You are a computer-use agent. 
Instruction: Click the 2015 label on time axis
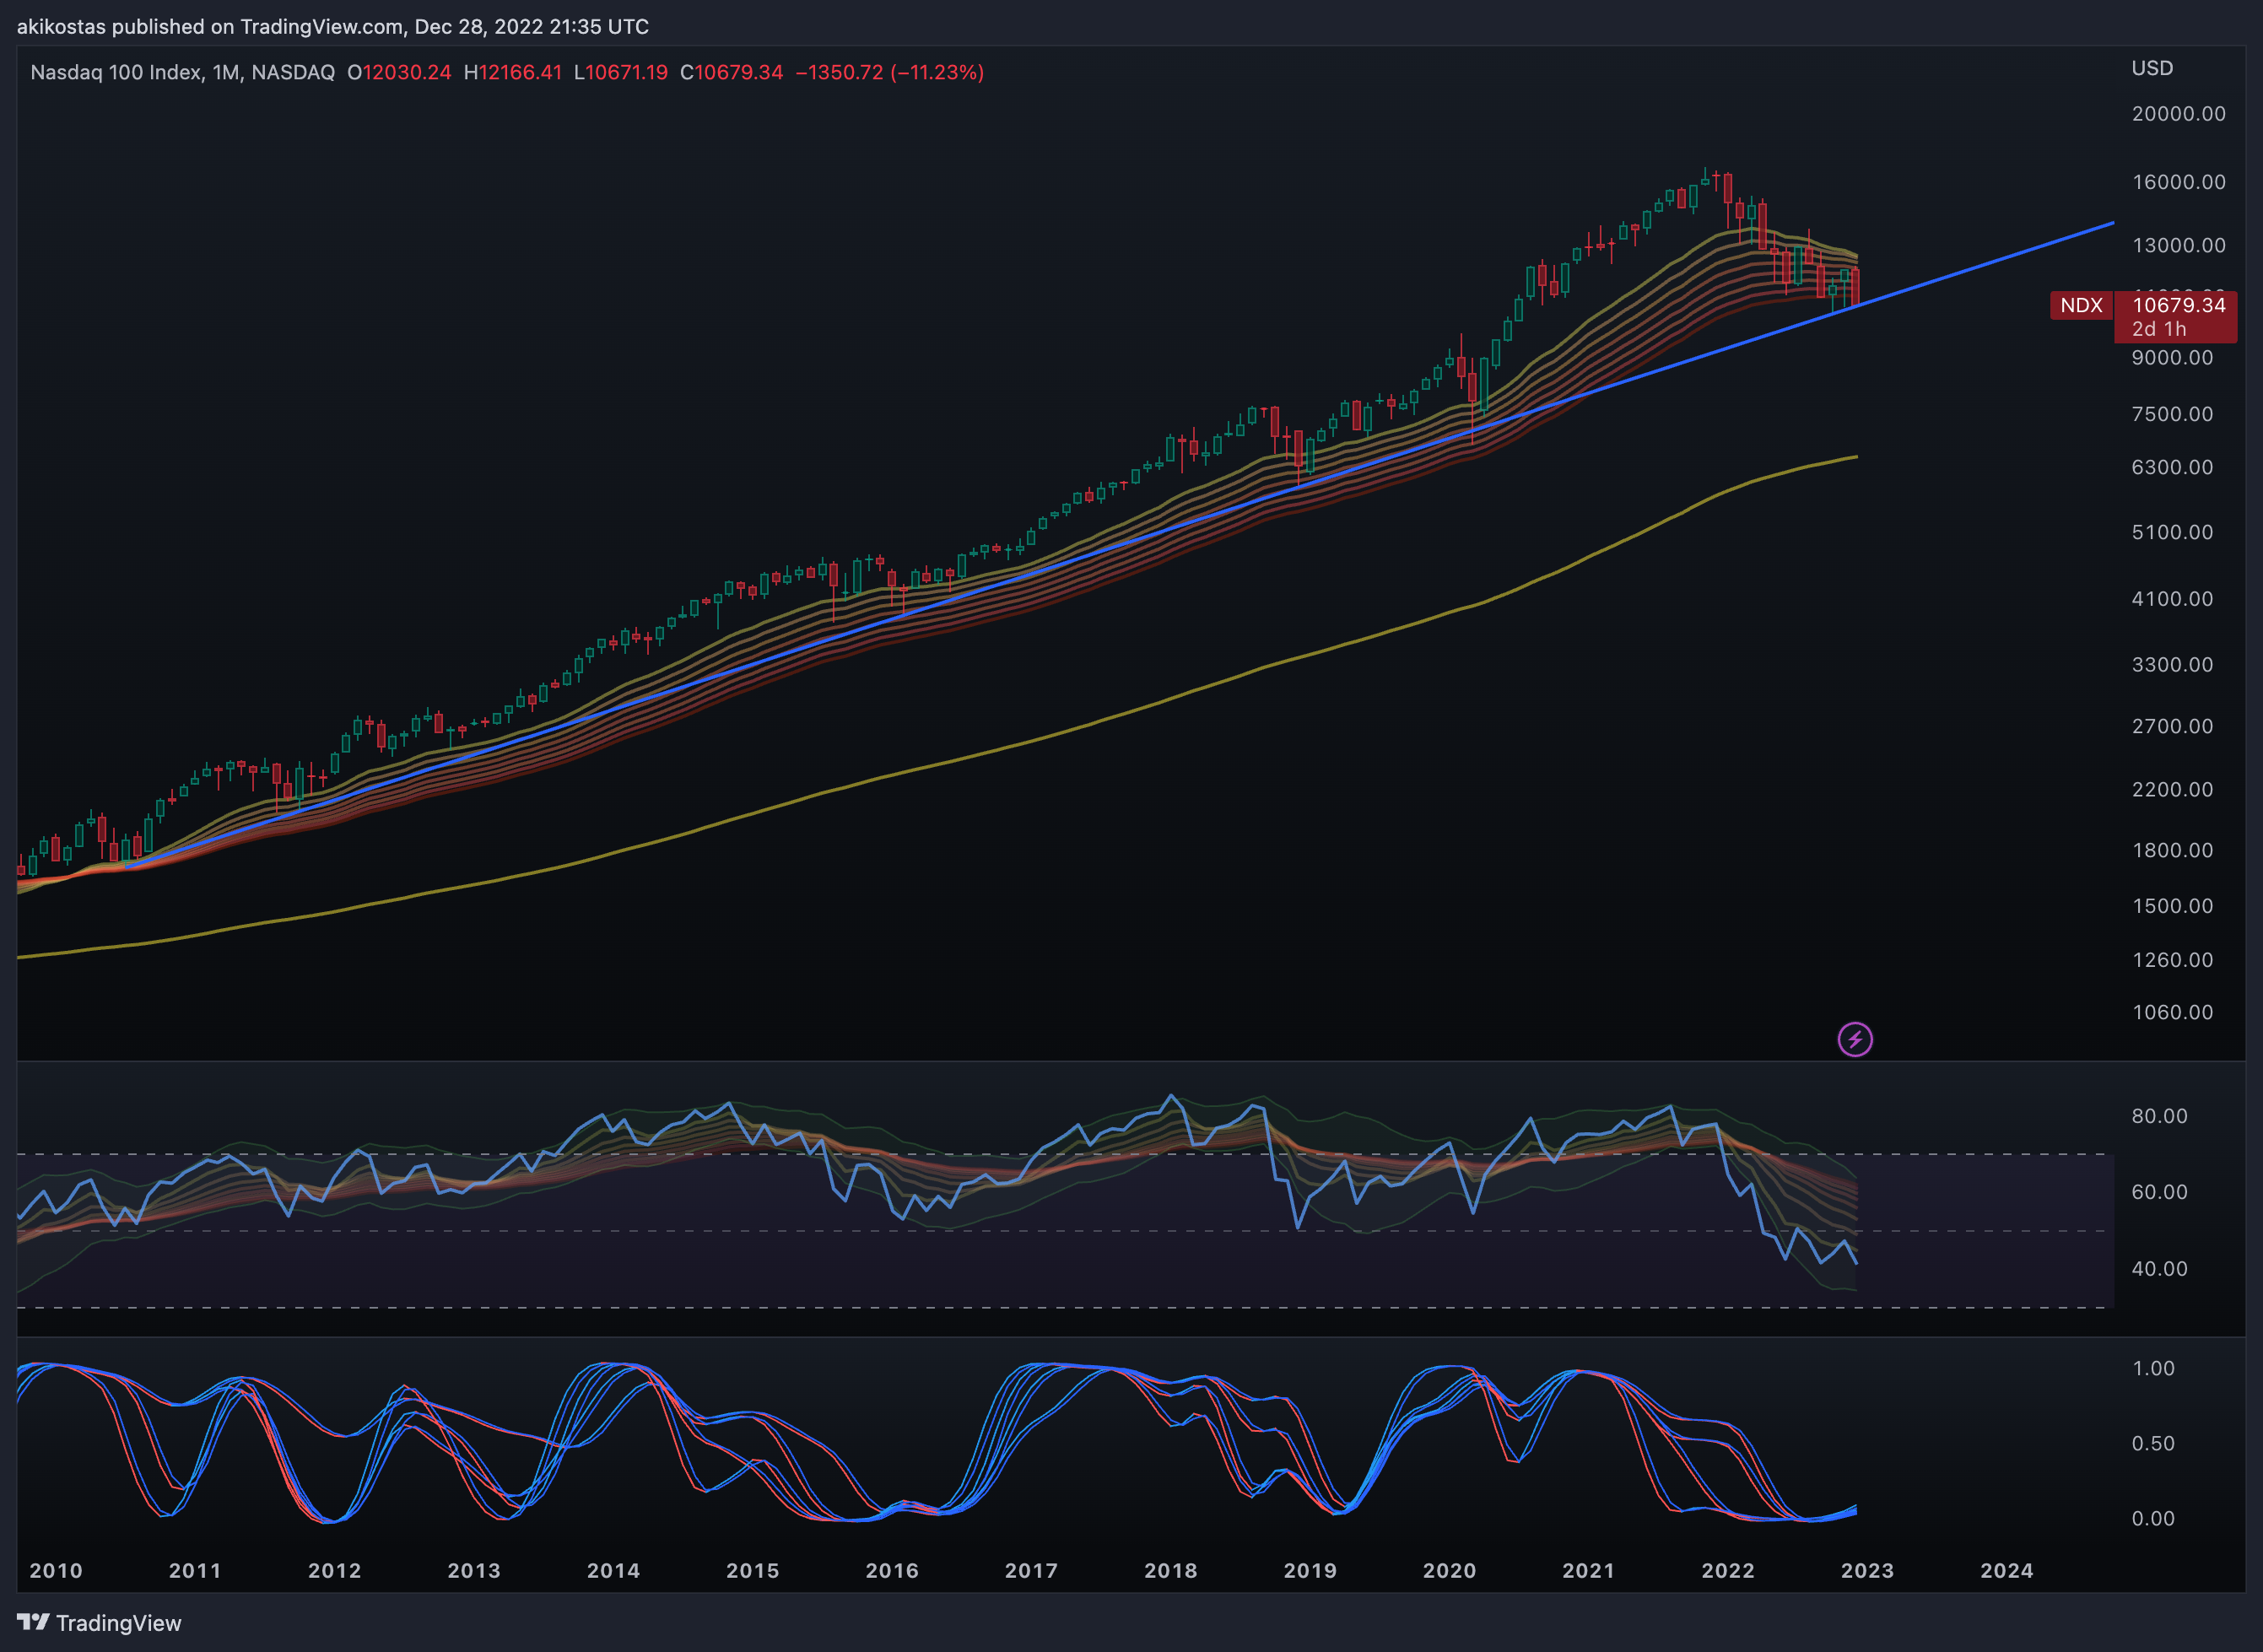(x=752, y=1571)
